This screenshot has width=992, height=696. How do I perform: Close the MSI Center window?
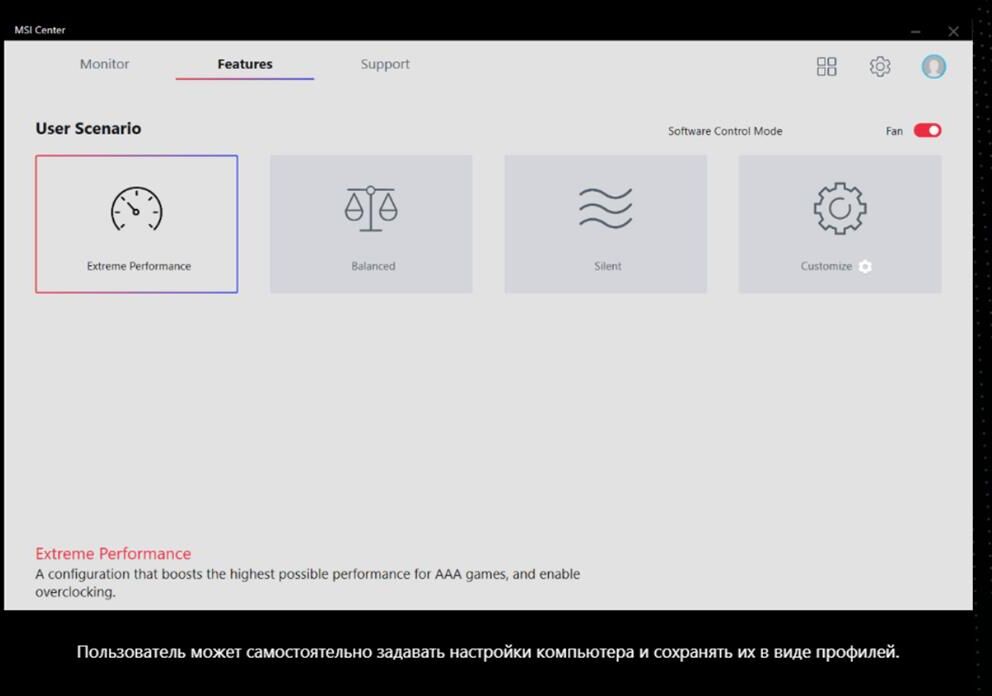point(953,31)
